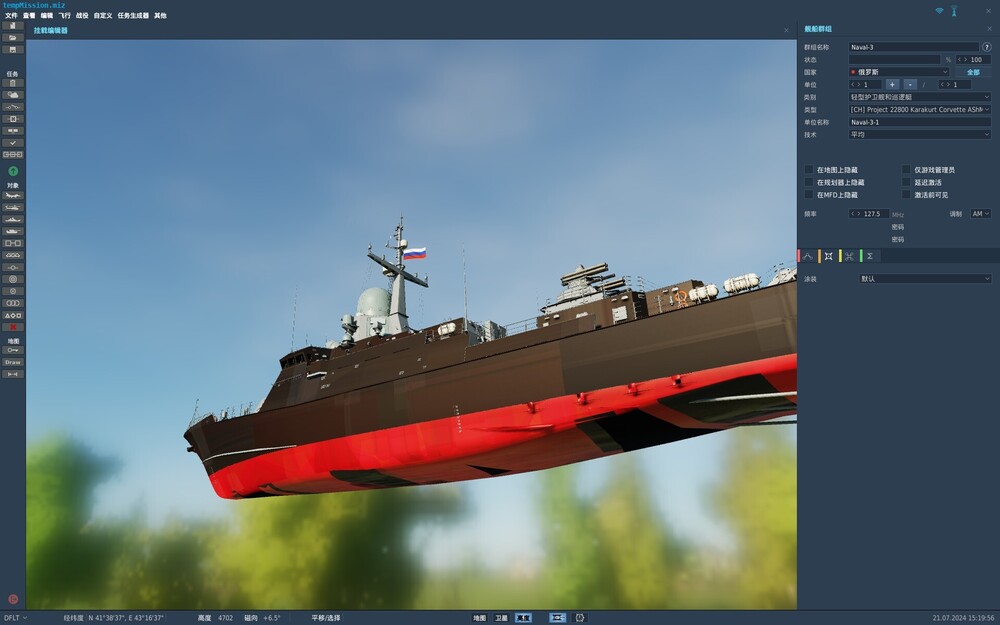Viewport: 1000px width, 625px height.
Task: Open the route tab icon in ship panel
Action: (x=808, y=256)
